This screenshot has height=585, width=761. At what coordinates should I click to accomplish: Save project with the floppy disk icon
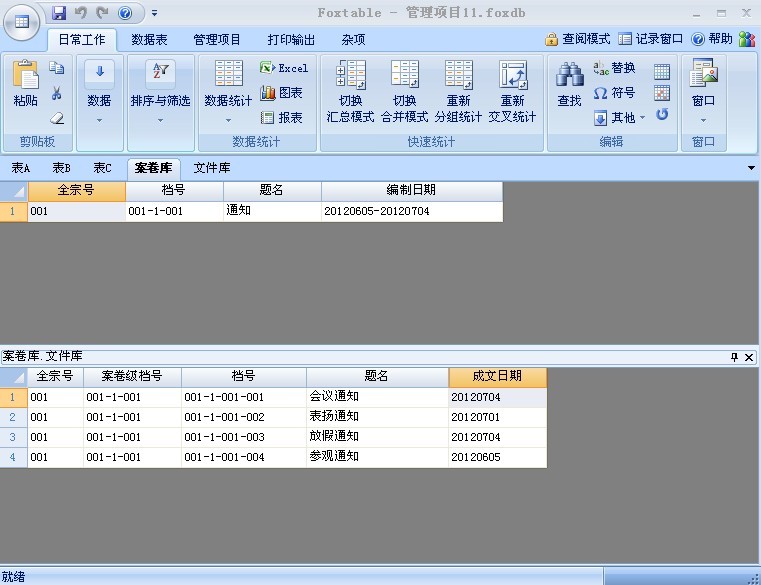pos(59,13)
